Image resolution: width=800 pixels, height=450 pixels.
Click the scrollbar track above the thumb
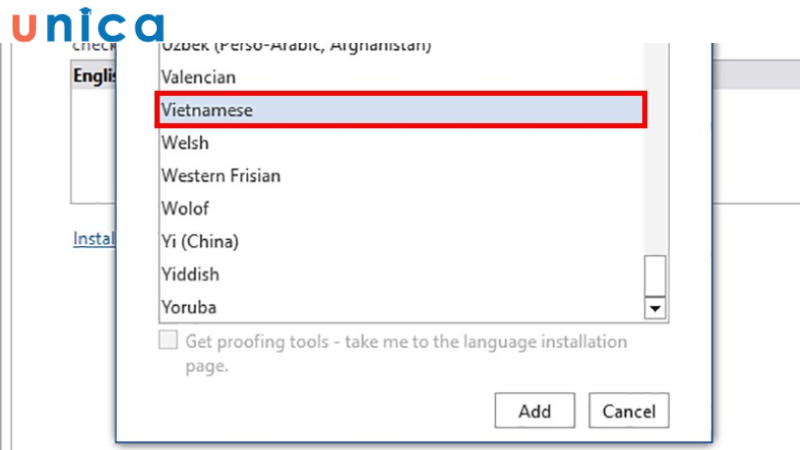(x=655, y=150)
